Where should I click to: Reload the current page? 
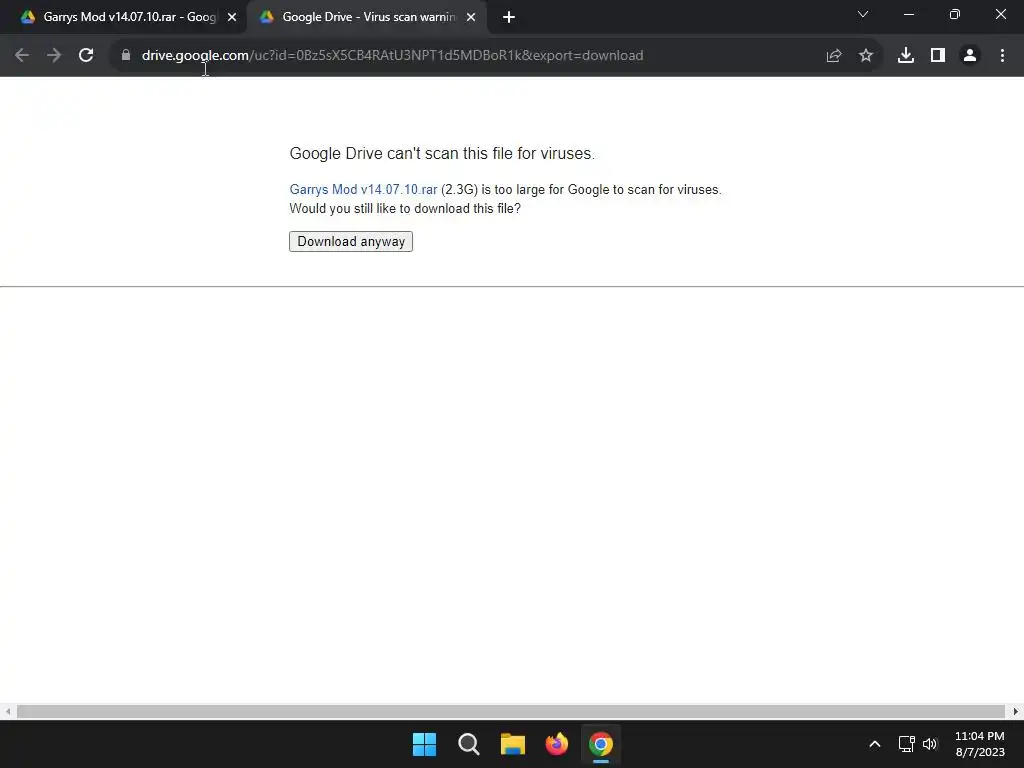click(x=86, y=56)
